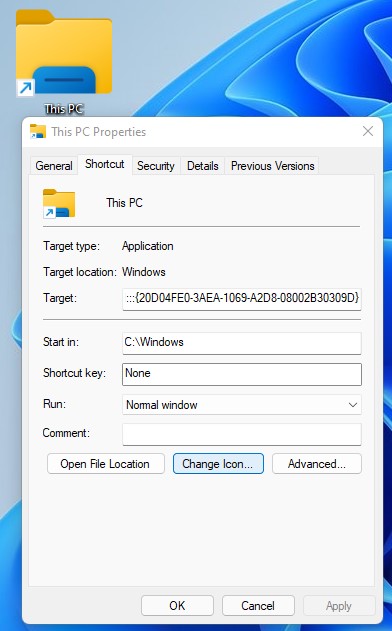Click the This PC shortcut icon inside the Shortcut tab
The height and width of the screenshot is (631, 392).
click(59, 203)
